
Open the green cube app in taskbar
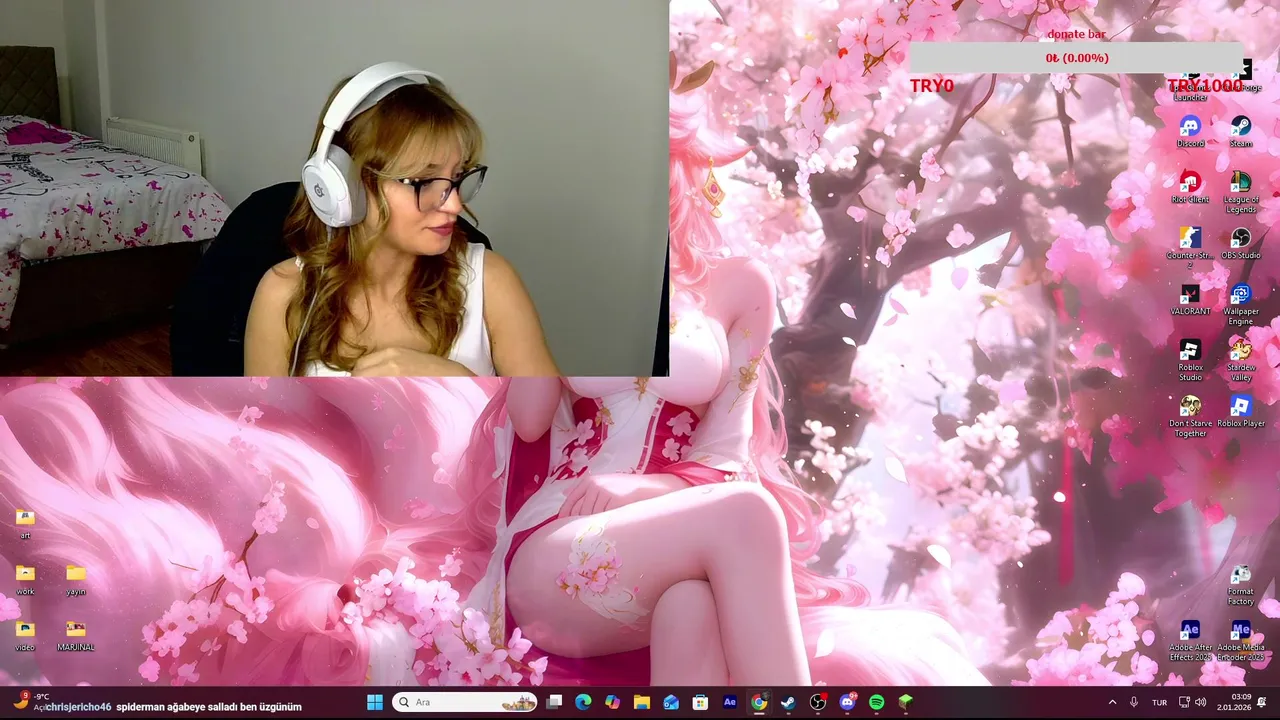906,702
